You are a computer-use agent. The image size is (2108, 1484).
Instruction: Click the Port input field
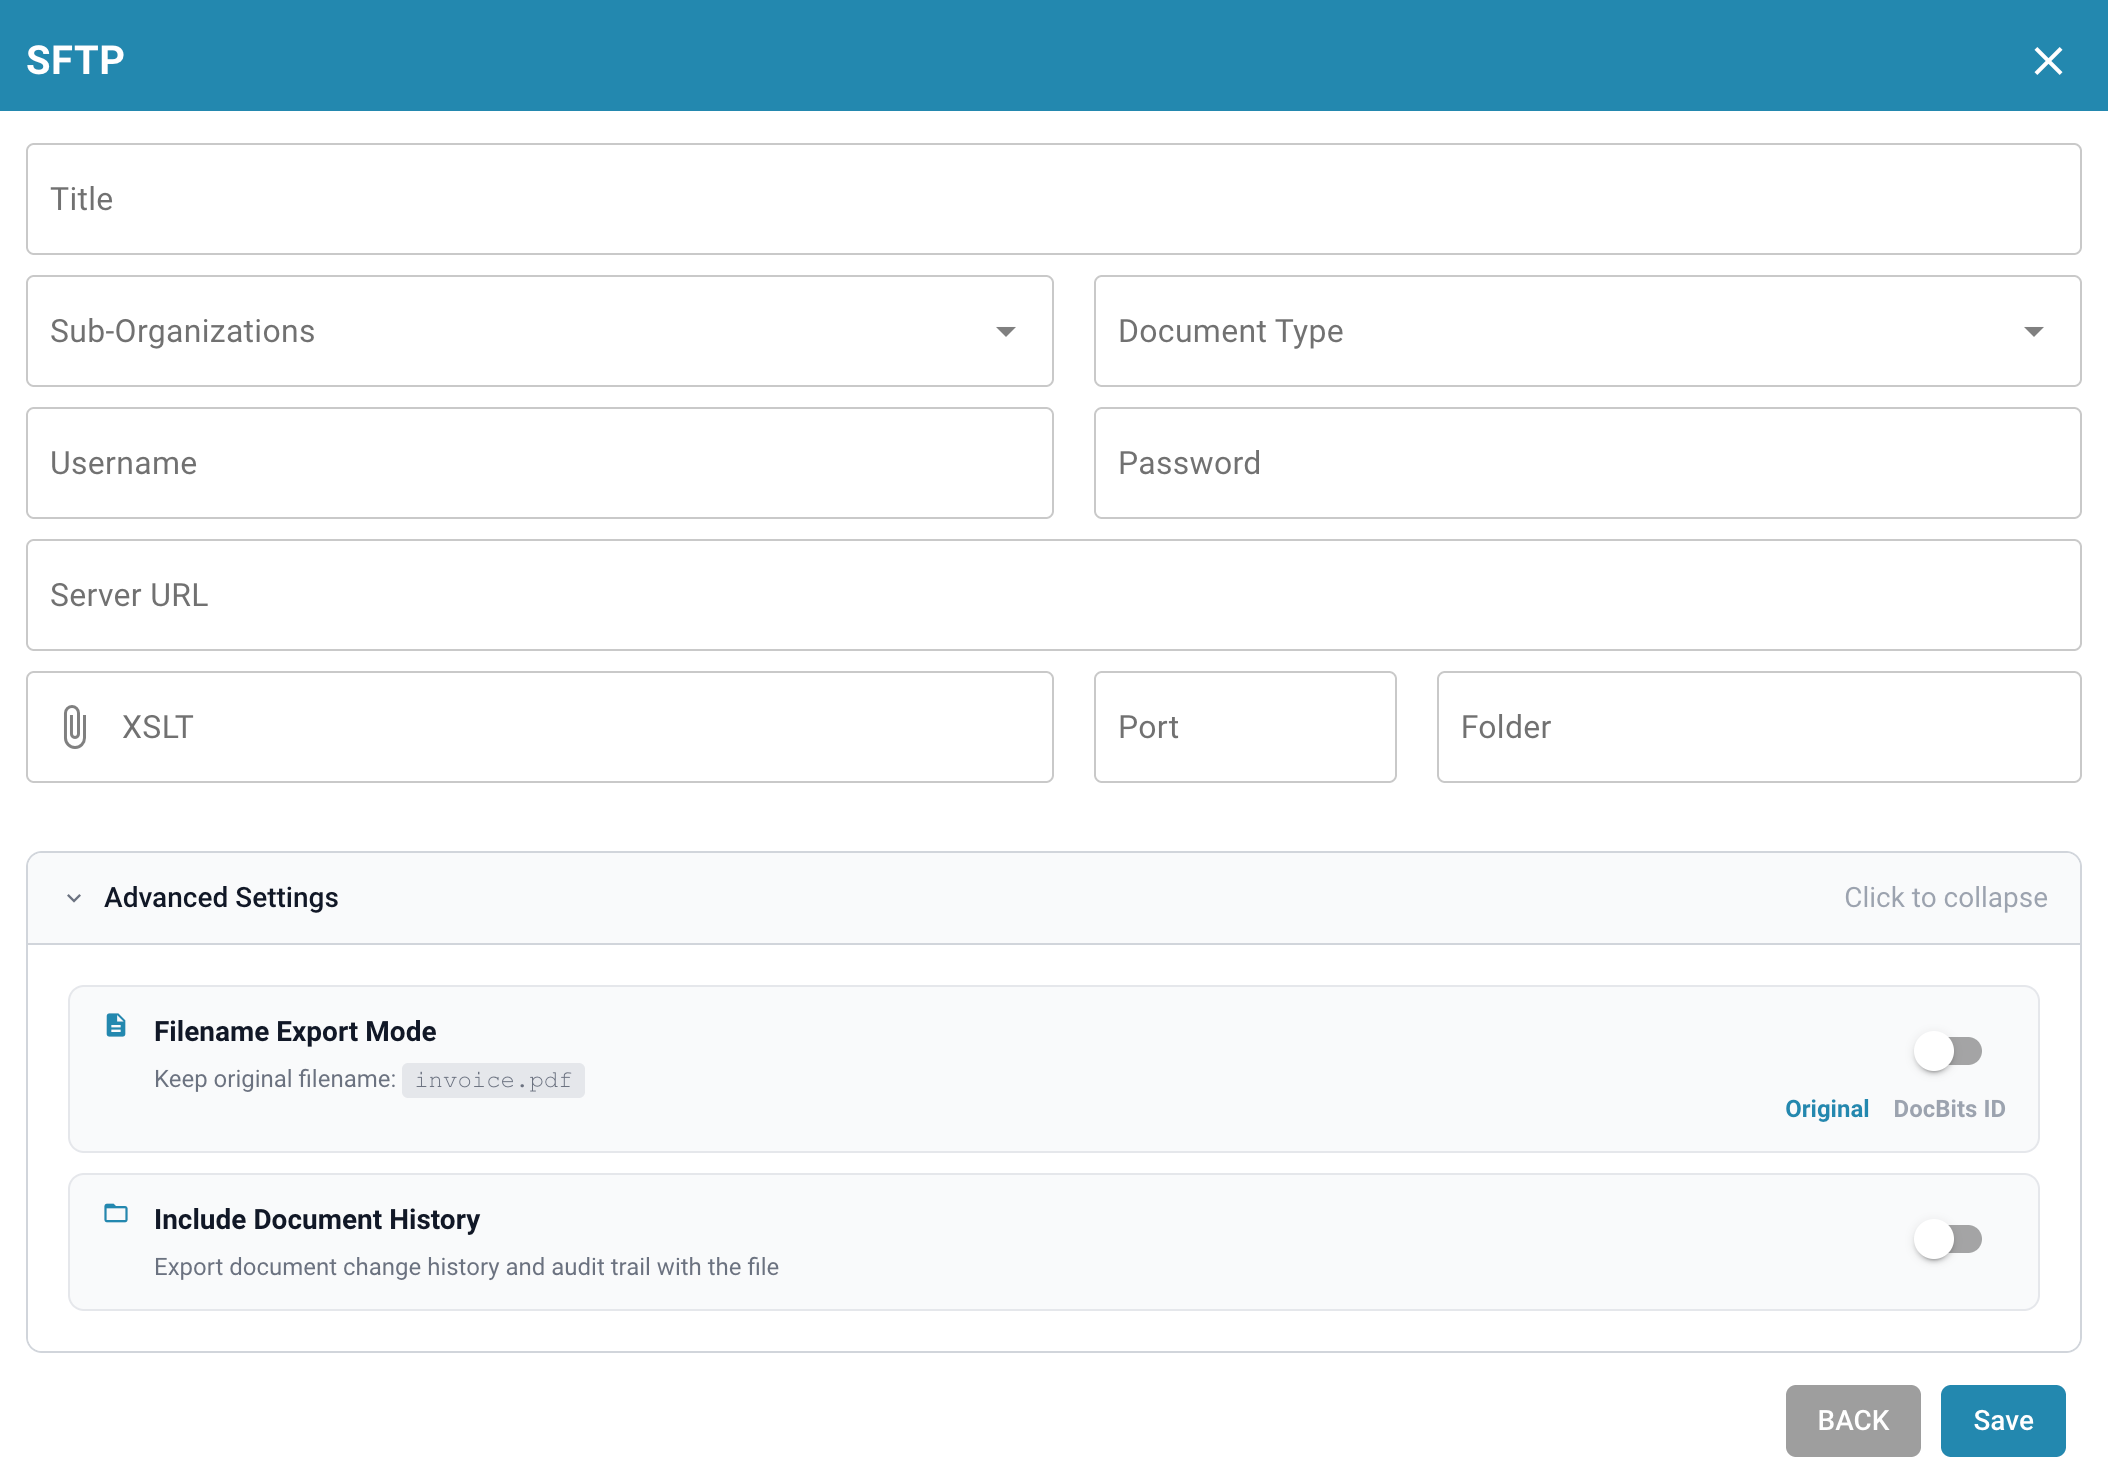[x=1244, y=727]
